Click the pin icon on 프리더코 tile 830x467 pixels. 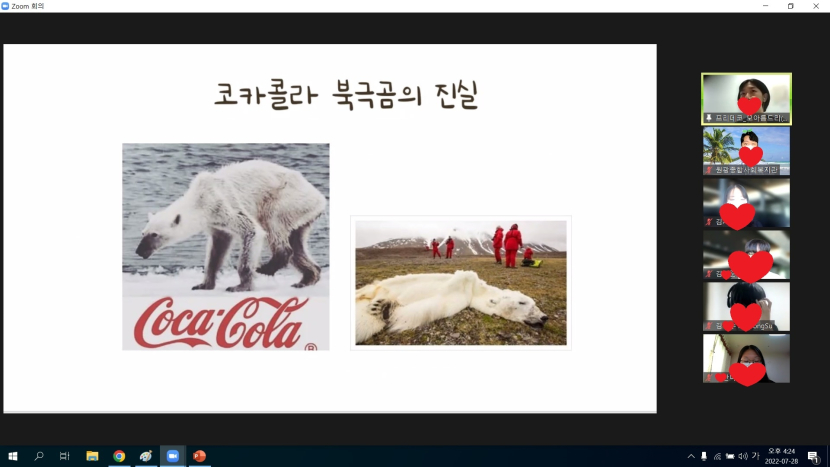coord(709,118)
